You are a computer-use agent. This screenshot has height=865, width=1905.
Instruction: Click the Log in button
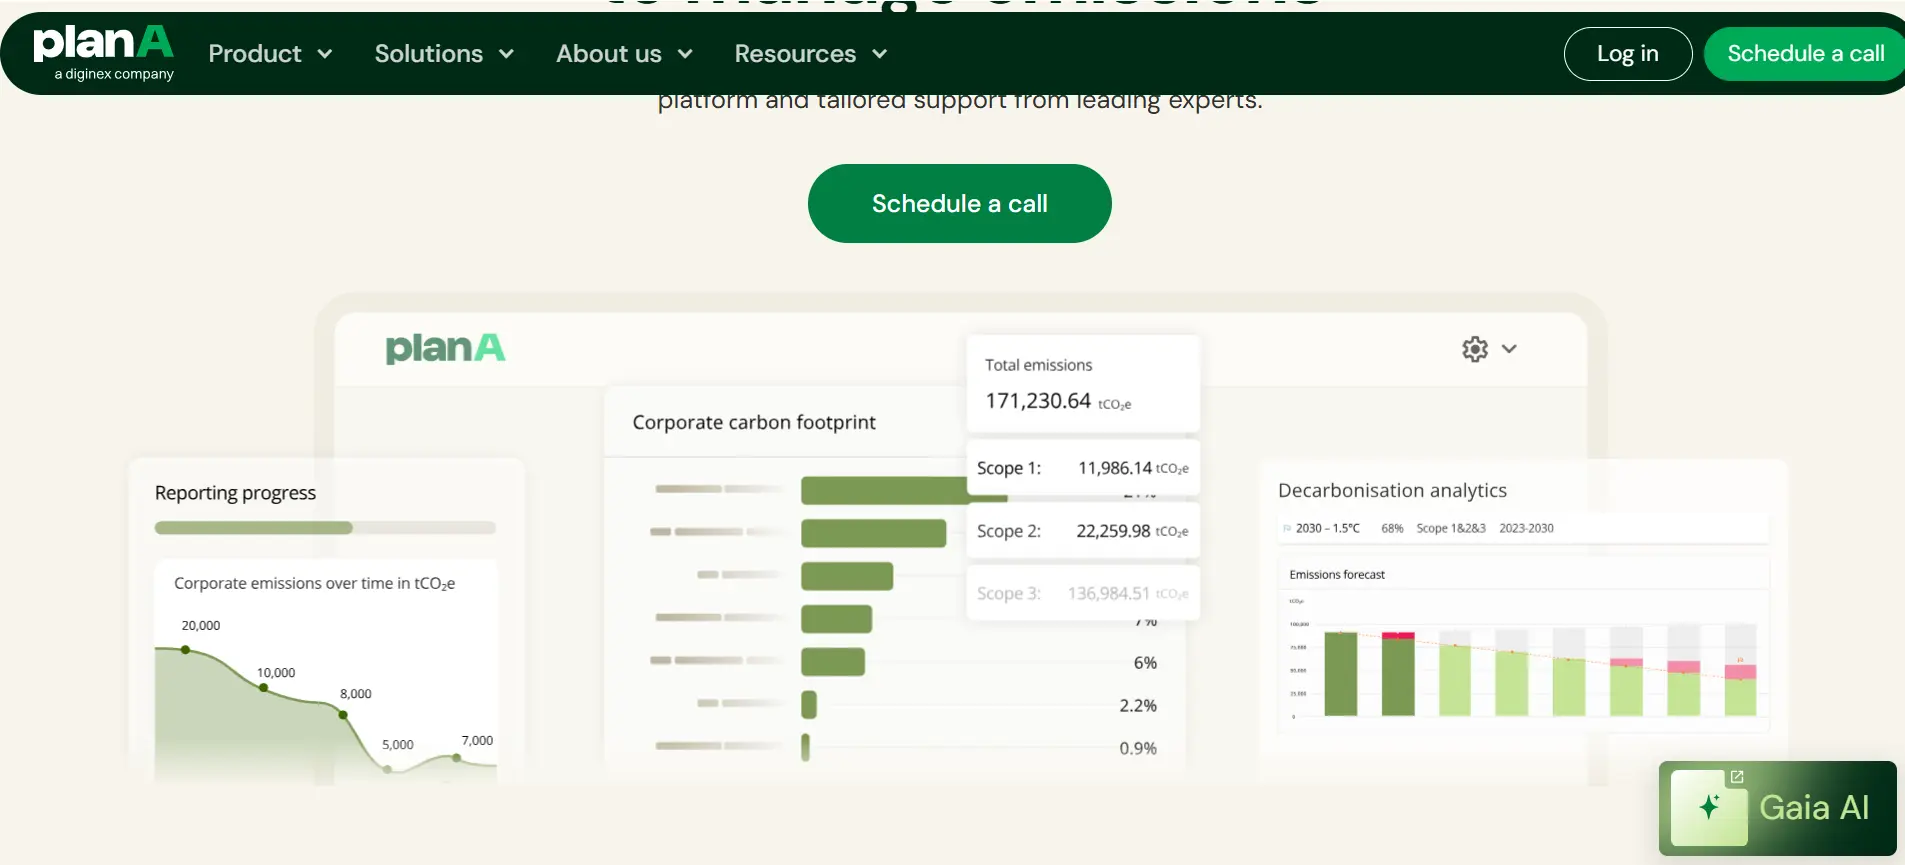click(1628, 54)
